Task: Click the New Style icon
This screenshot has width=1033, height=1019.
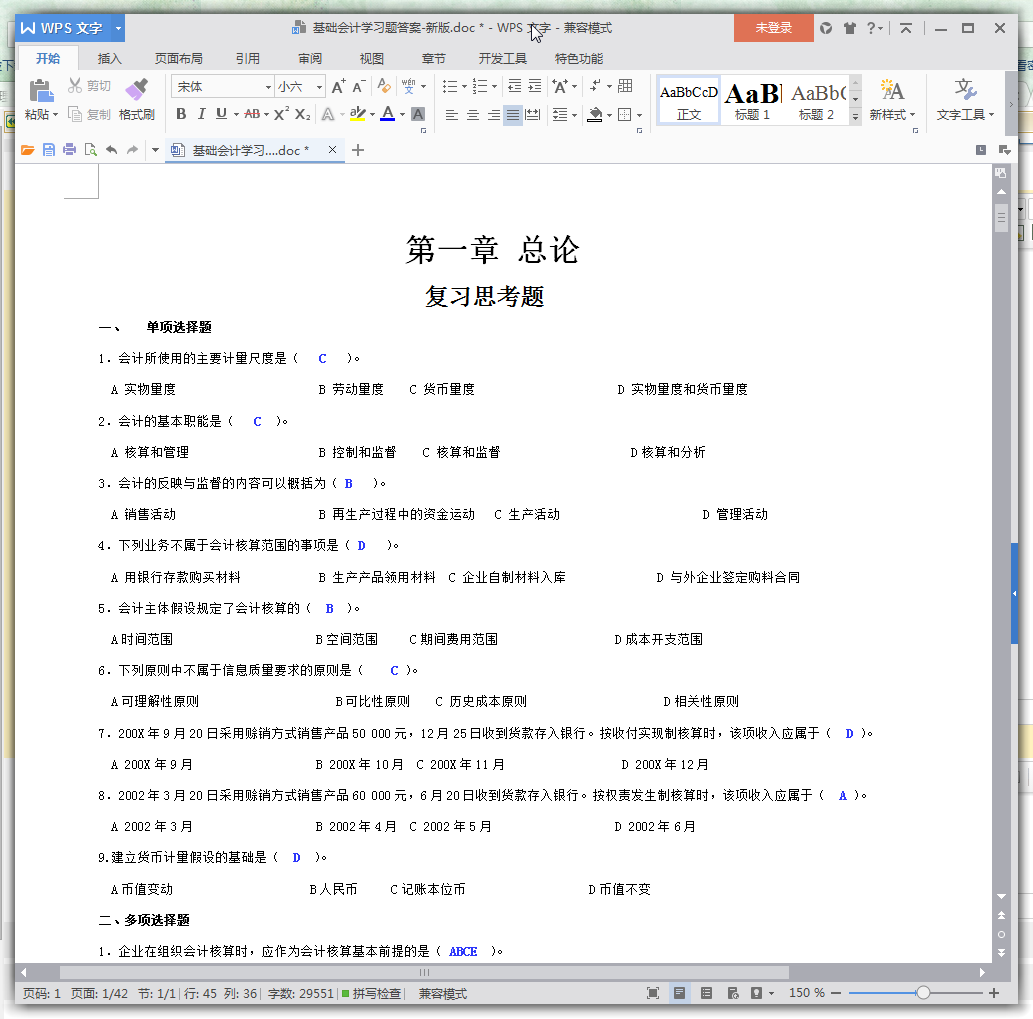Action: [892, 90]
